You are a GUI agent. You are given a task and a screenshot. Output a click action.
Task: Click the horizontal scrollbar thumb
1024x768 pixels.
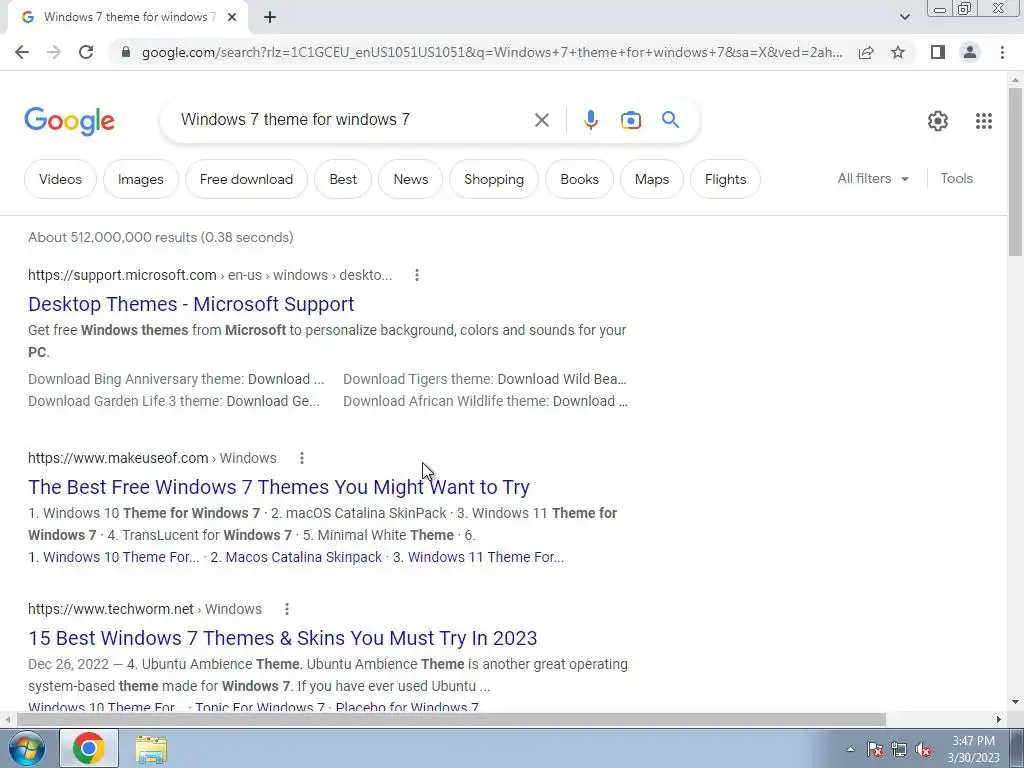tap(451, 720)
